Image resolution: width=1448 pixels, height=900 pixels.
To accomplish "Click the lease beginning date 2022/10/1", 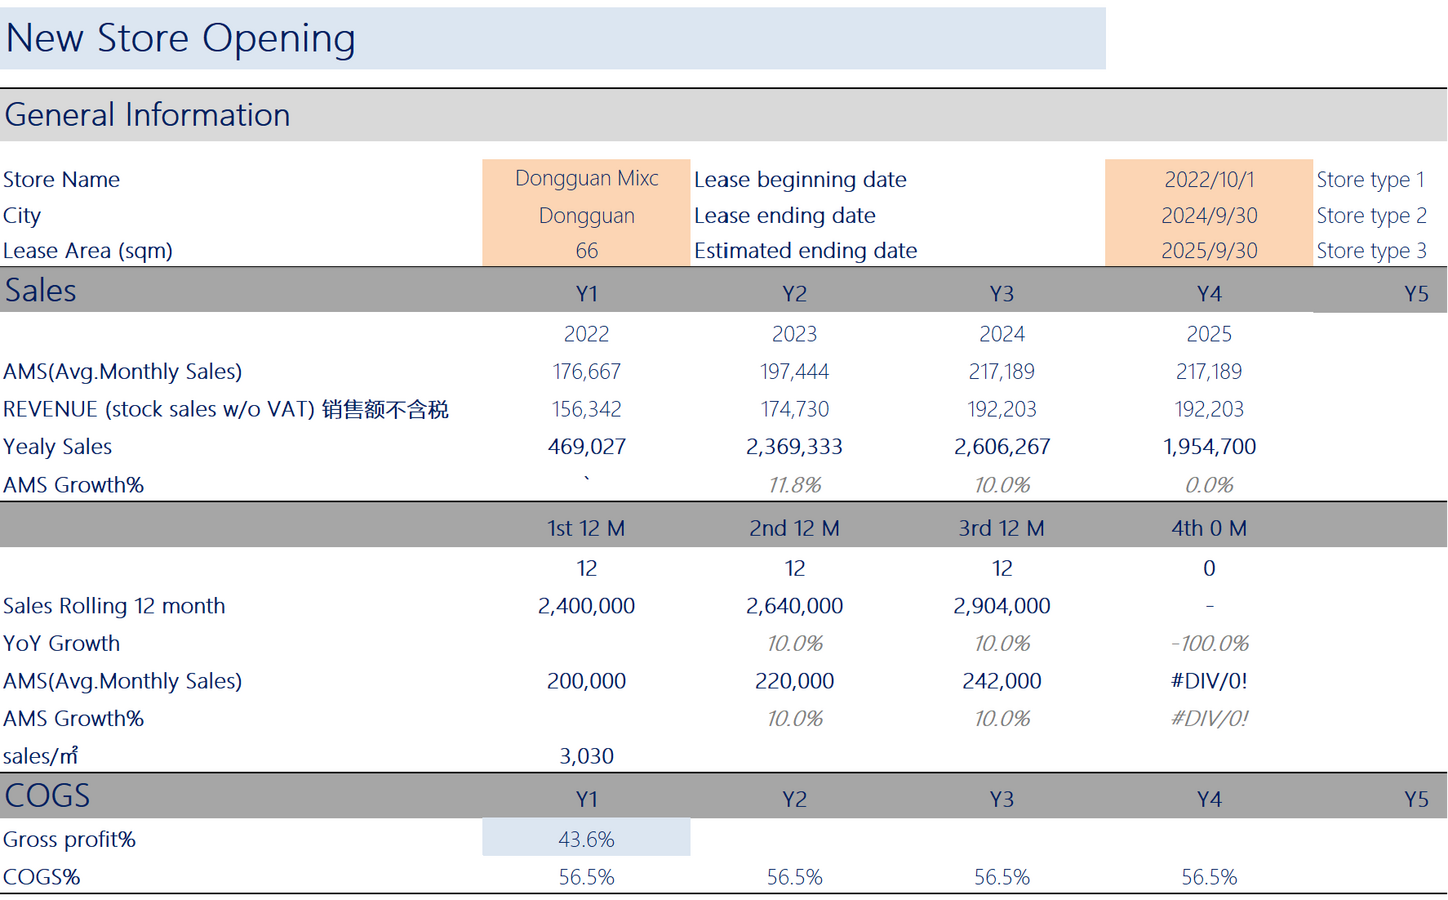I will pos(1208,179).
